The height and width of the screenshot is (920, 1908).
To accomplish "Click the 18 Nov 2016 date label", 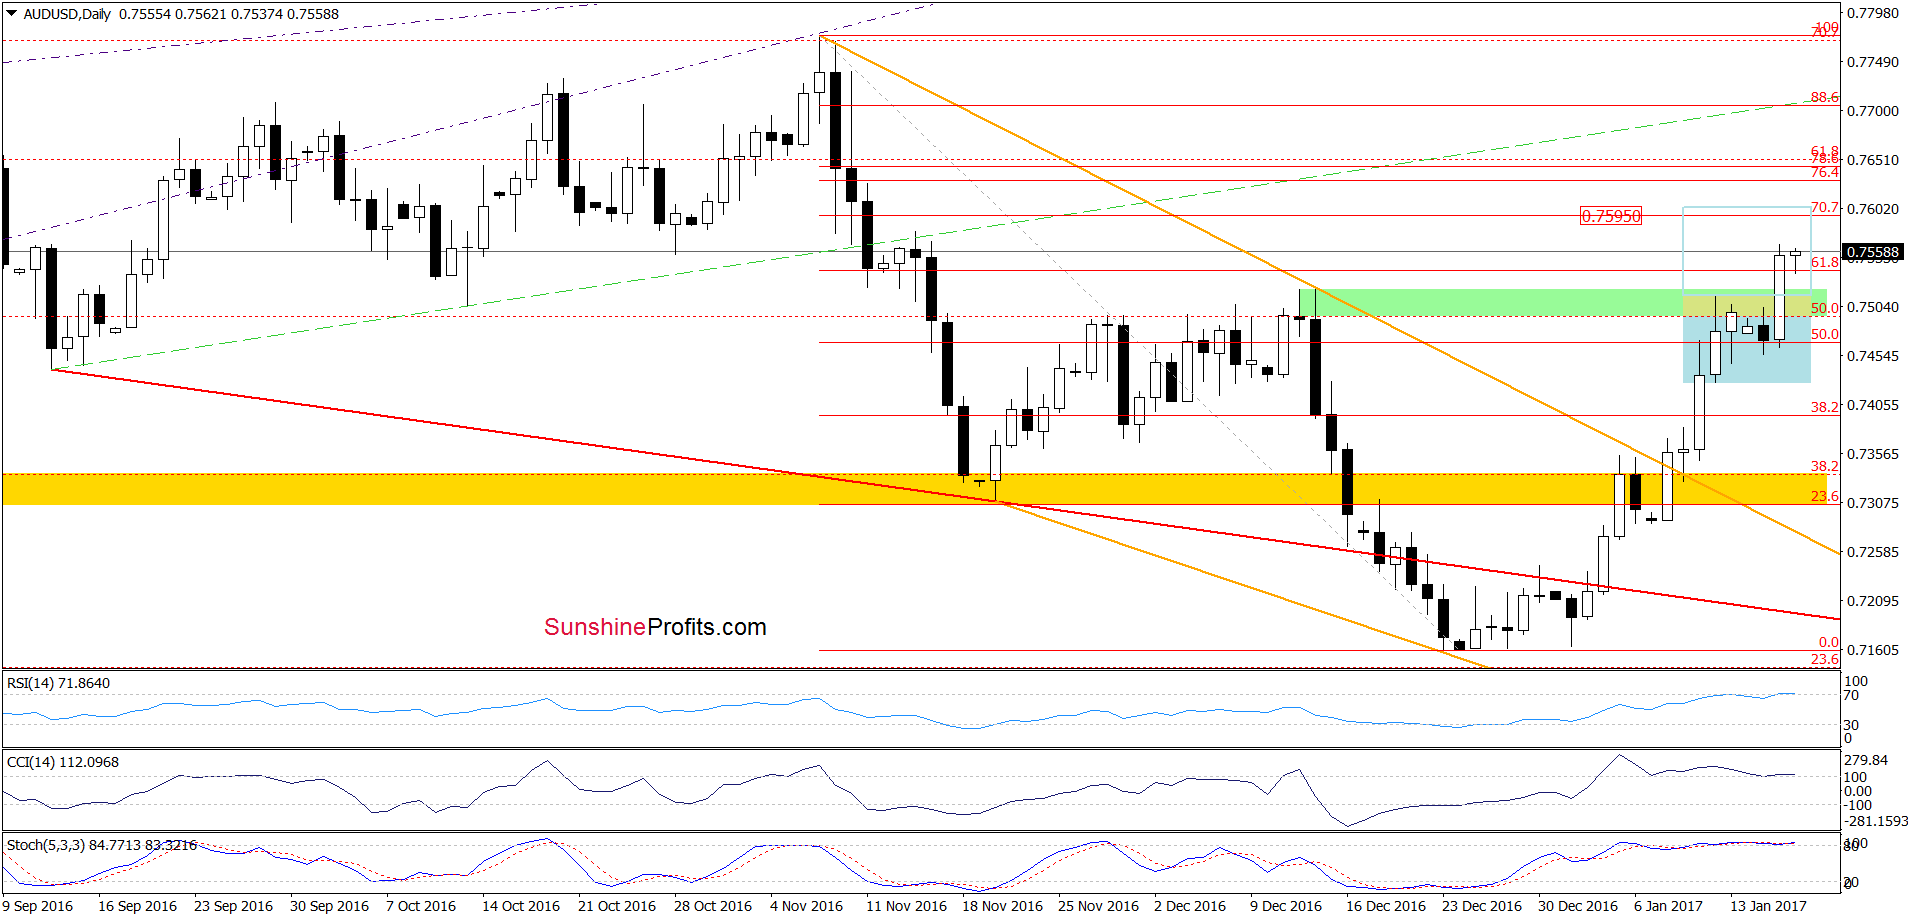I will [1002, 906].
